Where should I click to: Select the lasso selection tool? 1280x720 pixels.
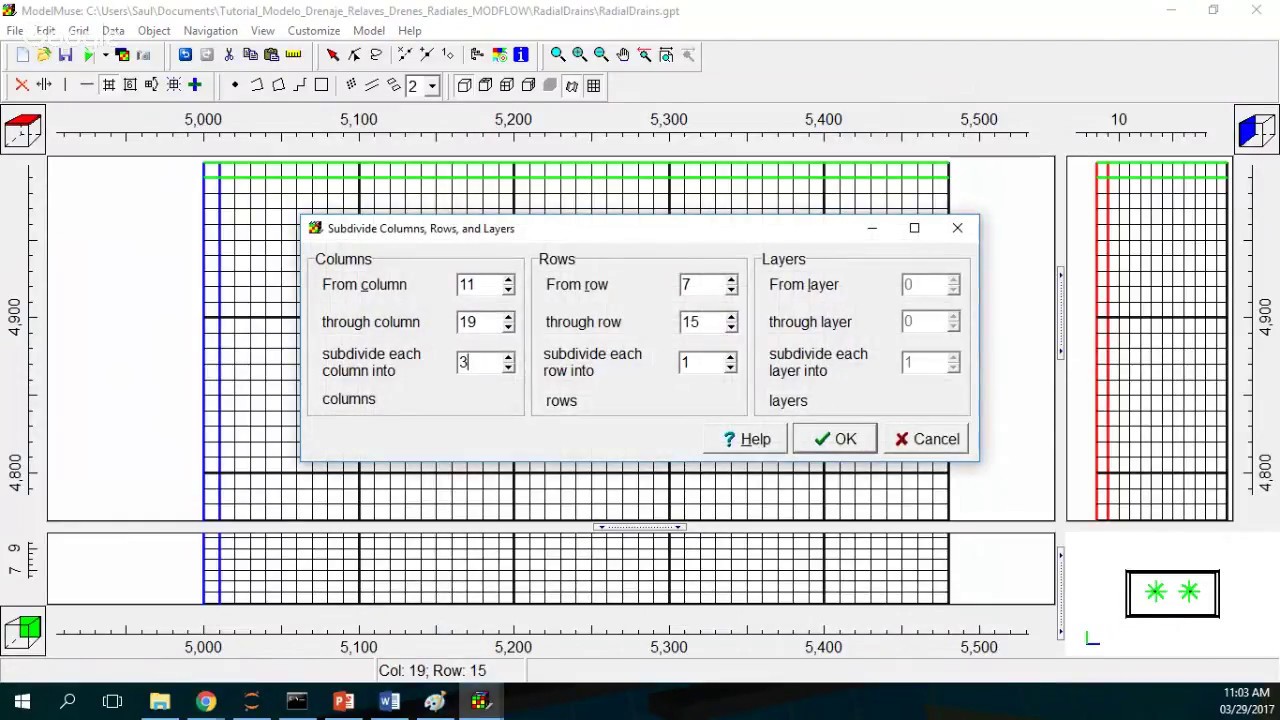(x=376, y=55)
